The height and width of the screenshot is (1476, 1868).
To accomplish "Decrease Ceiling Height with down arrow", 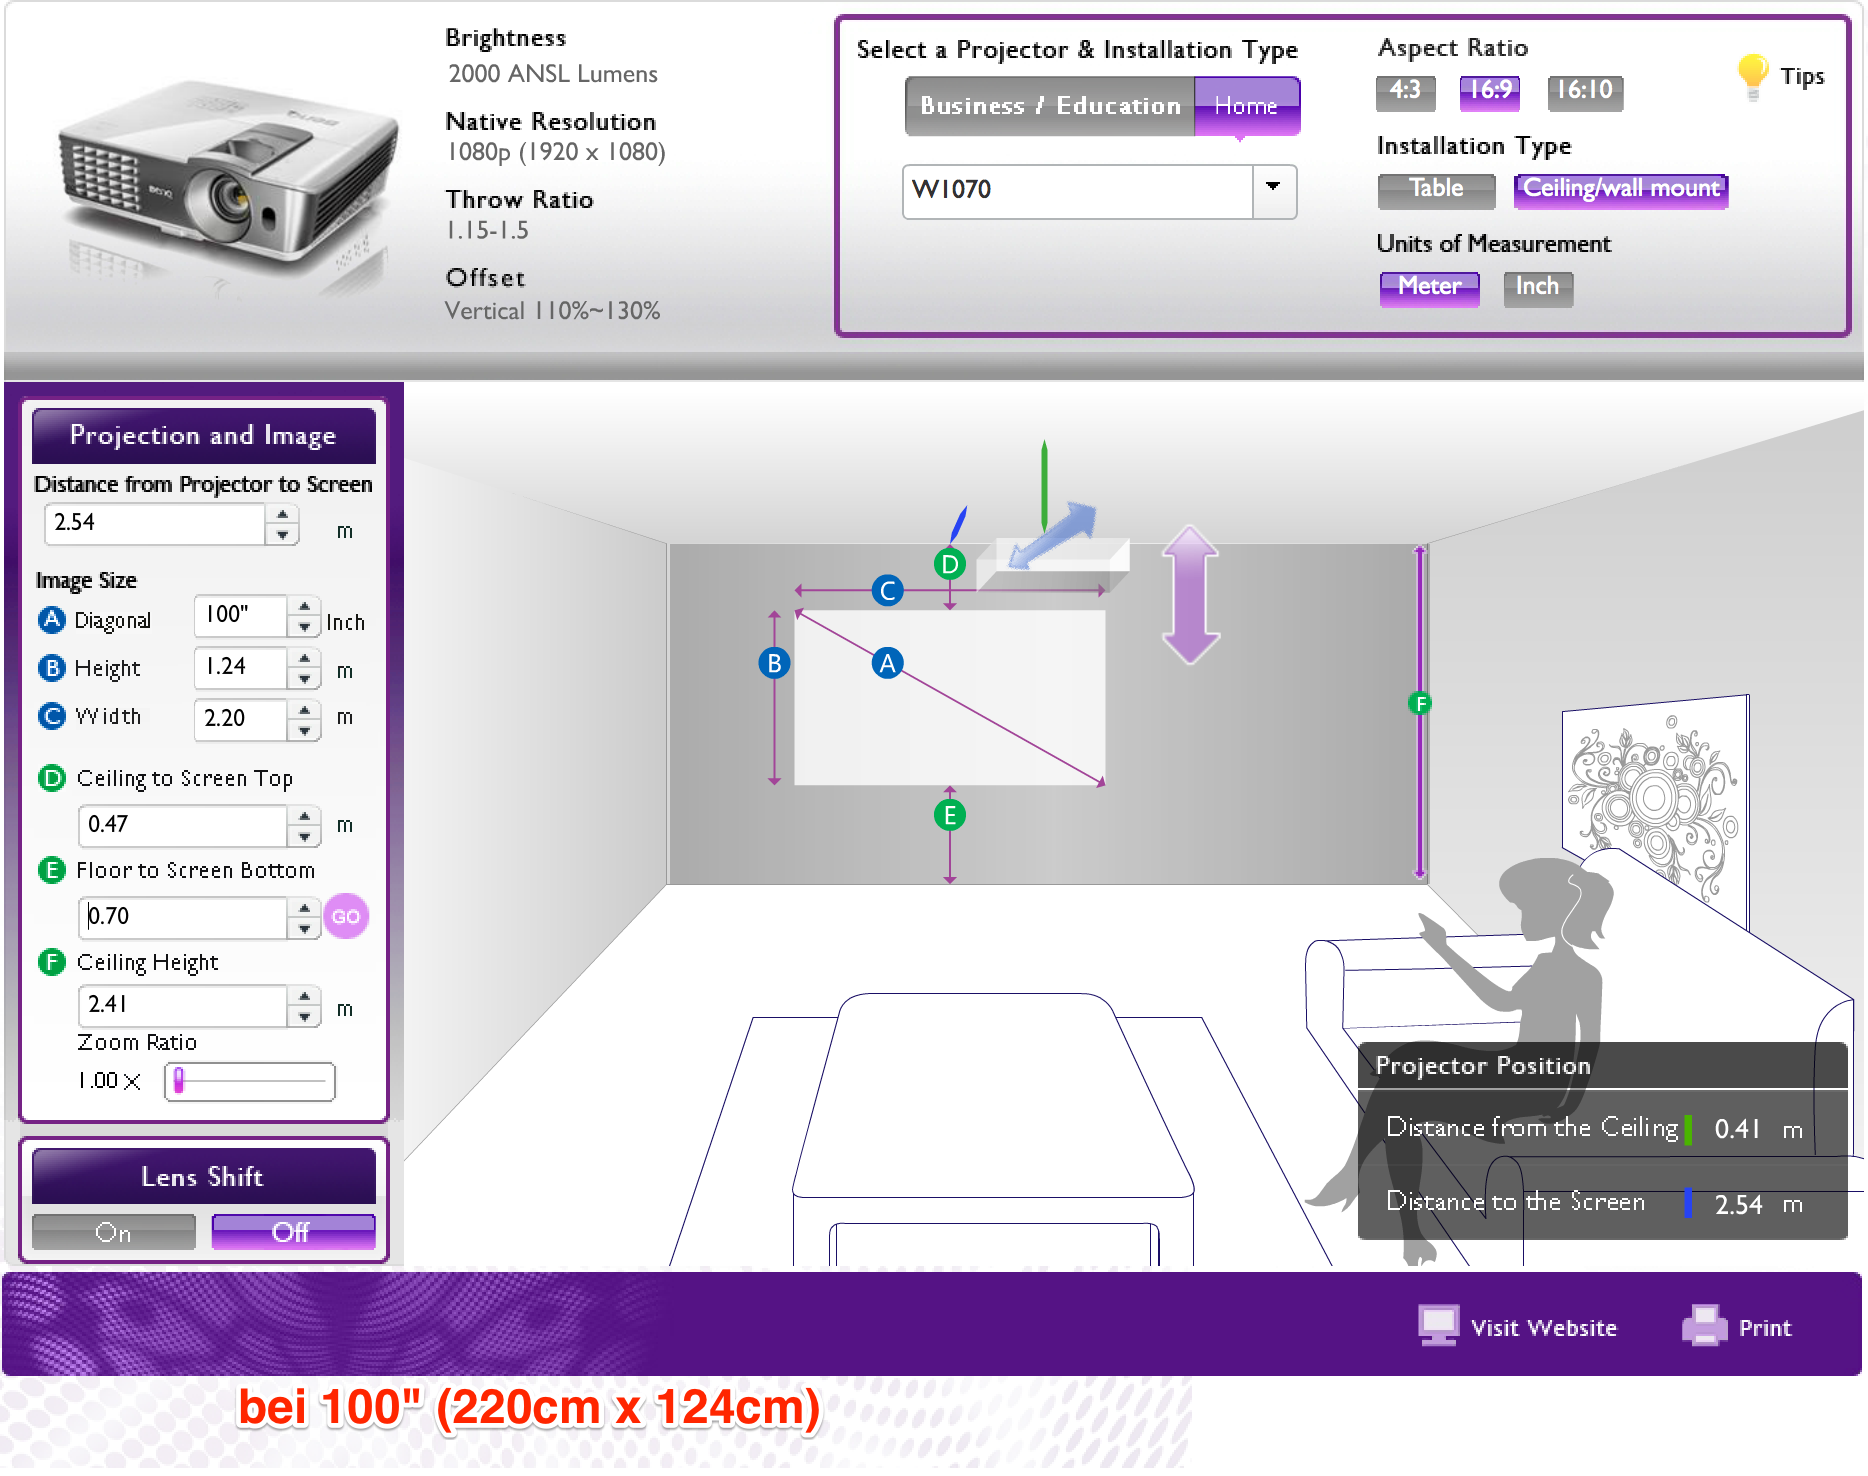I will (304, 1018).
